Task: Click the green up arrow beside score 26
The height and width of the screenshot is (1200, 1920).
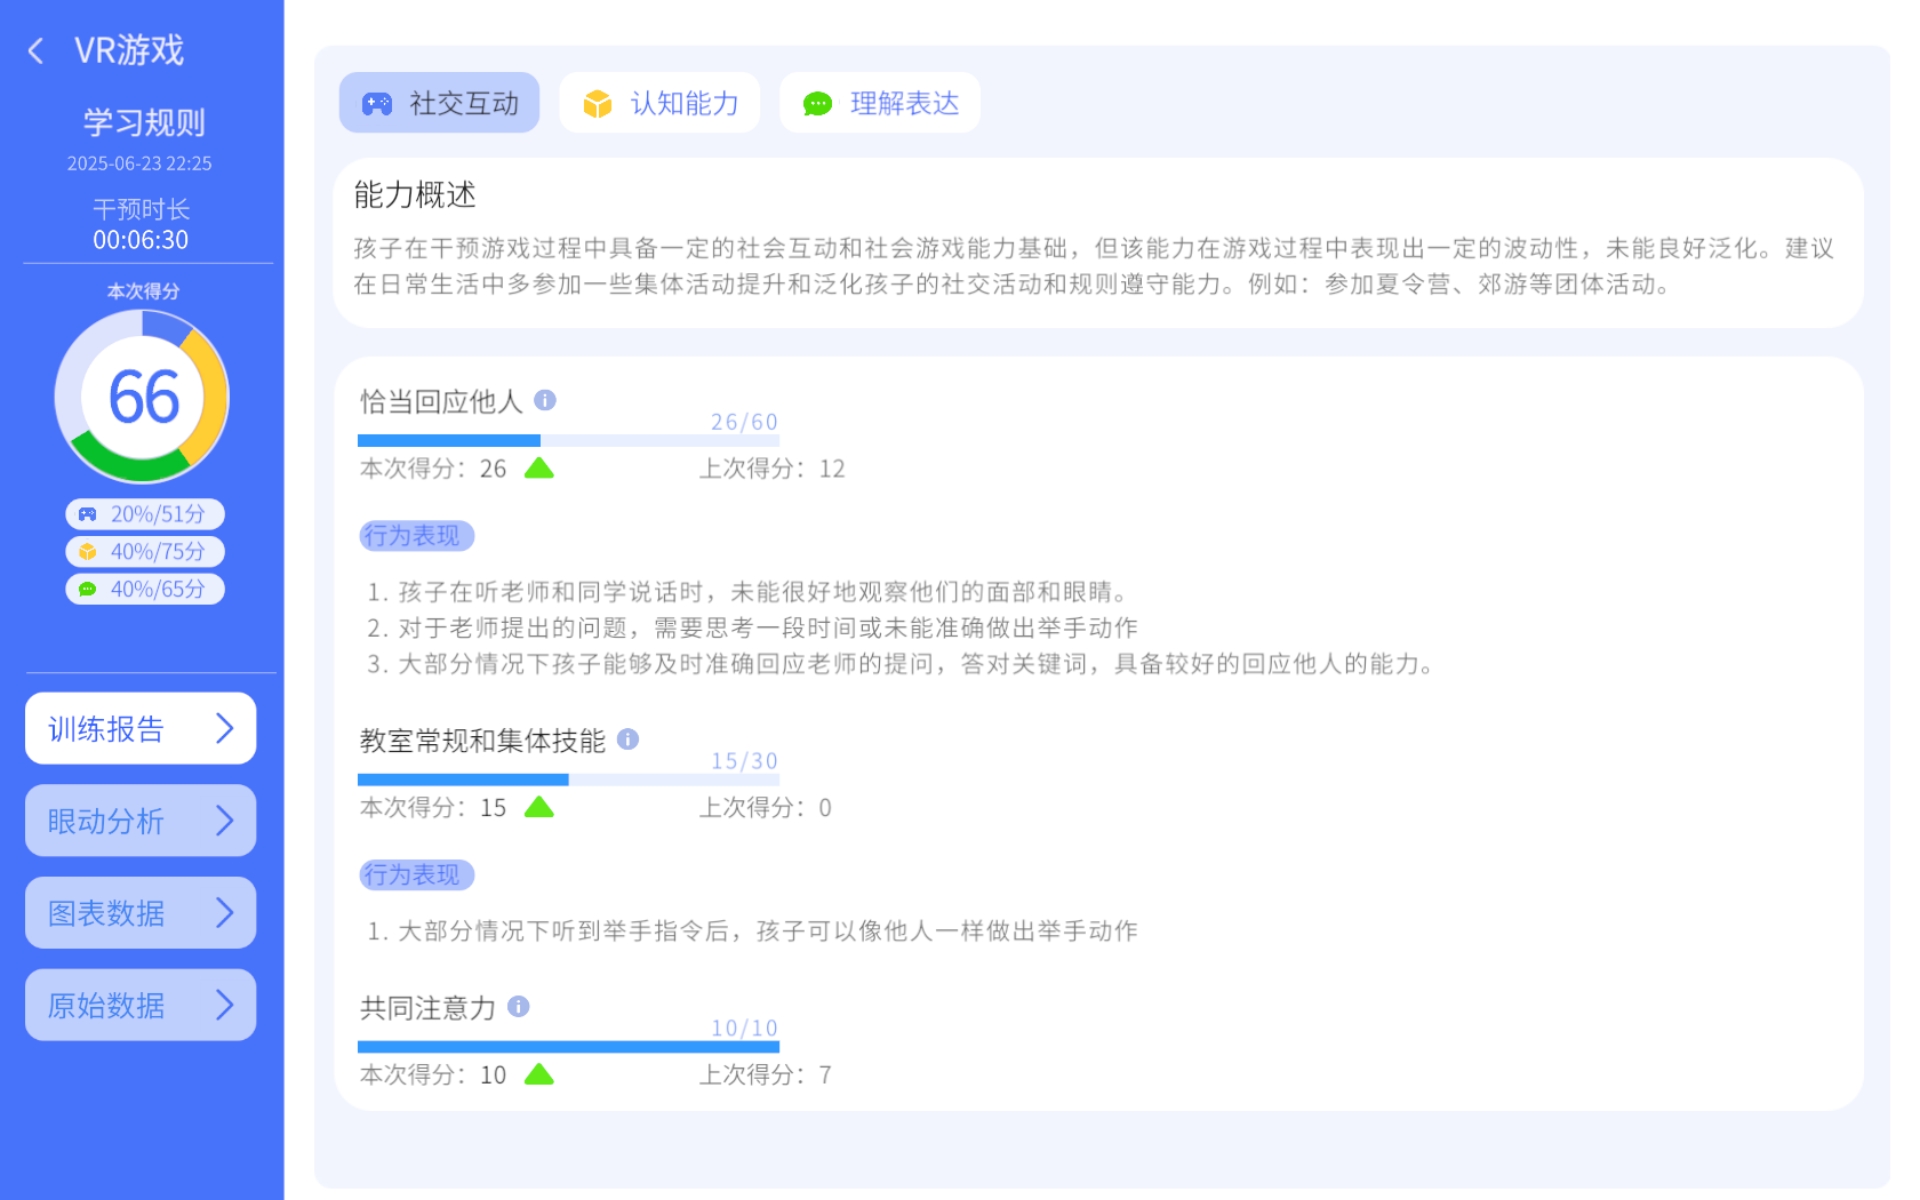Action: (x=539, y=466)
